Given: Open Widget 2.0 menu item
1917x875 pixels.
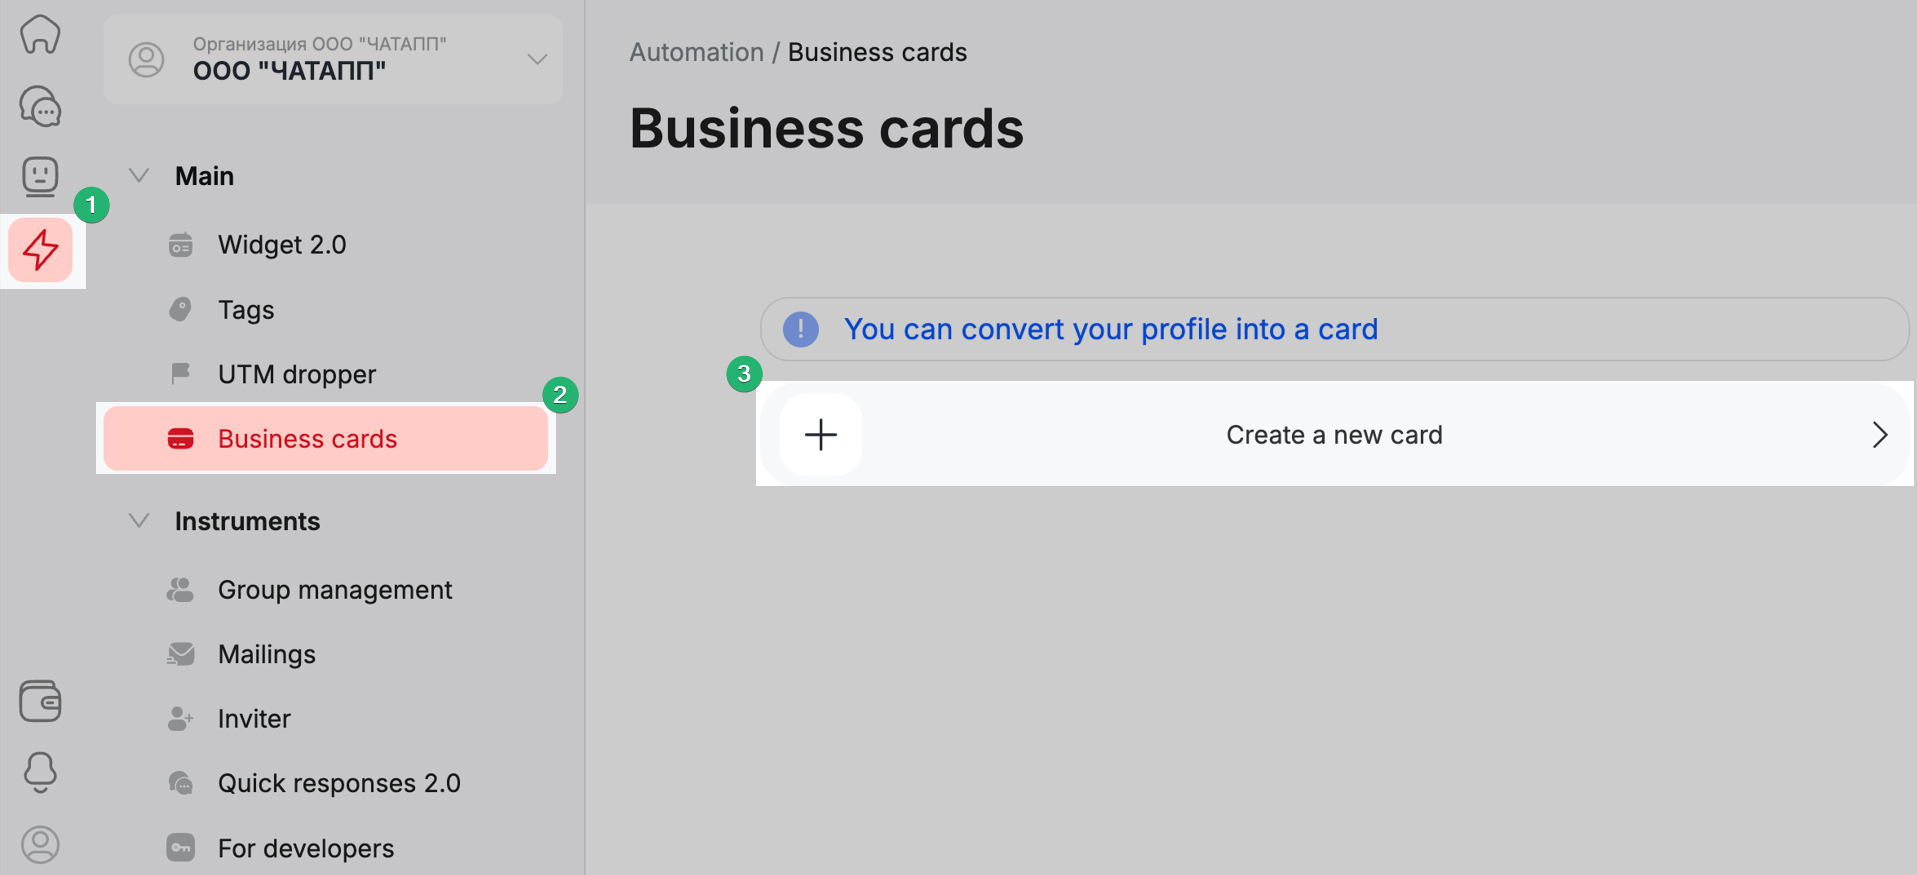Looking at the screenshot, I should click(281, 245).
